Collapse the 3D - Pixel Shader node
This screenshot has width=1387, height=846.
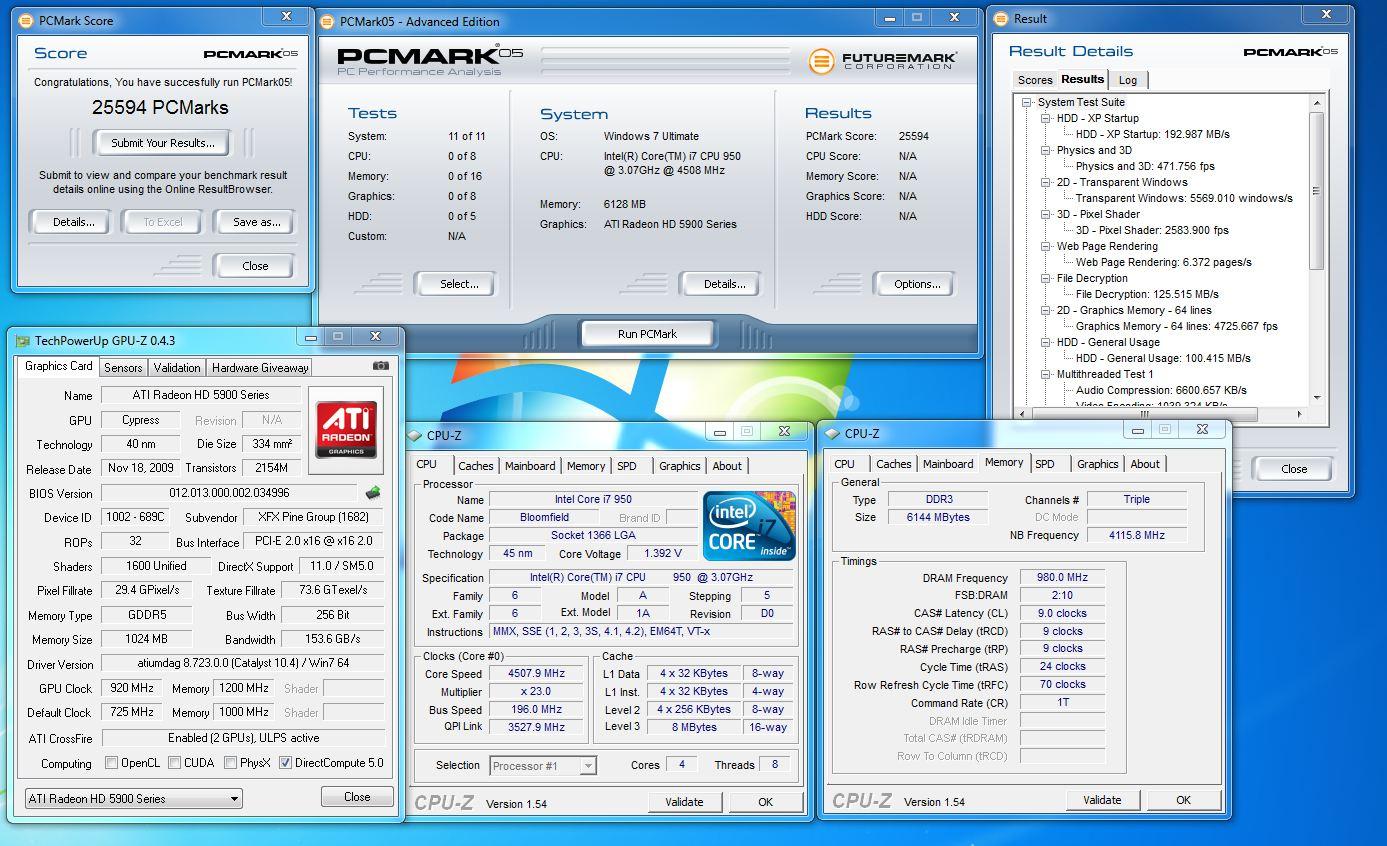pyautogui.click(x=1046, y=214)
